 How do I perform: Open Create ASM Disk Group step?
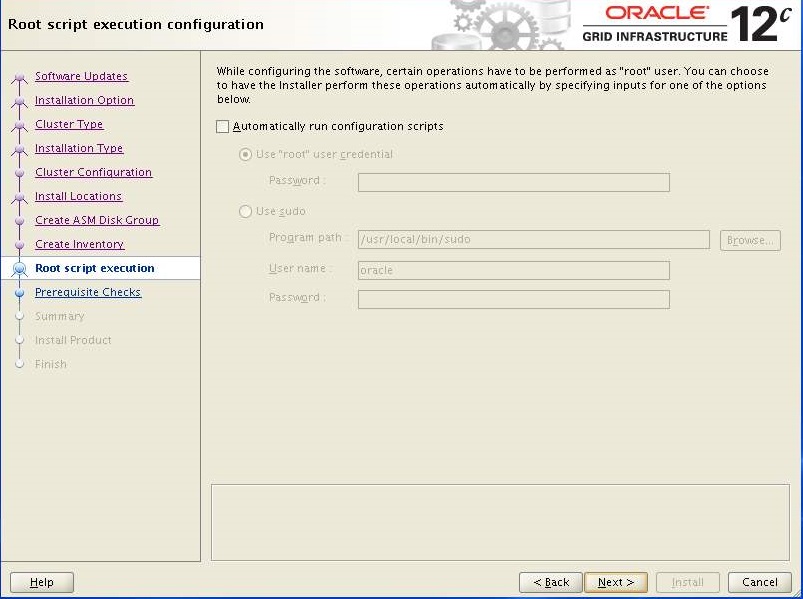97,220
